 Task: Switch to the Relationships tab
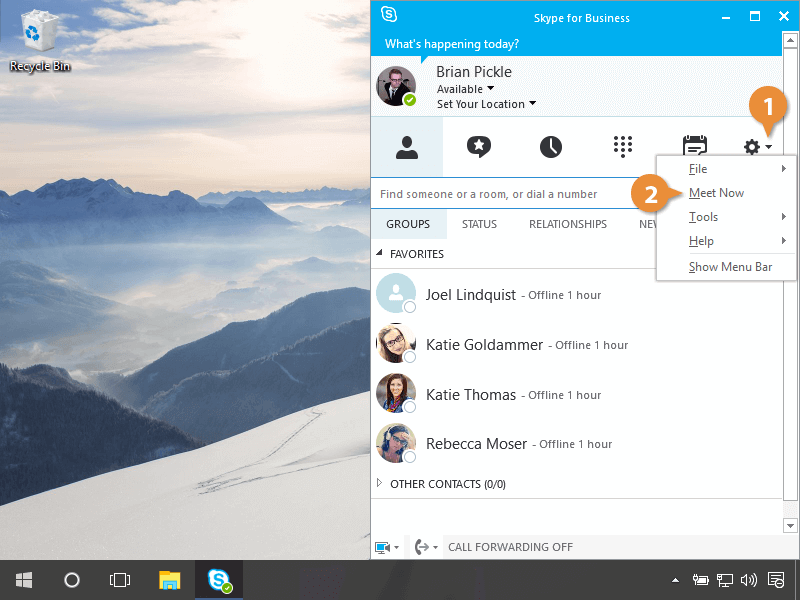[567, 224]
